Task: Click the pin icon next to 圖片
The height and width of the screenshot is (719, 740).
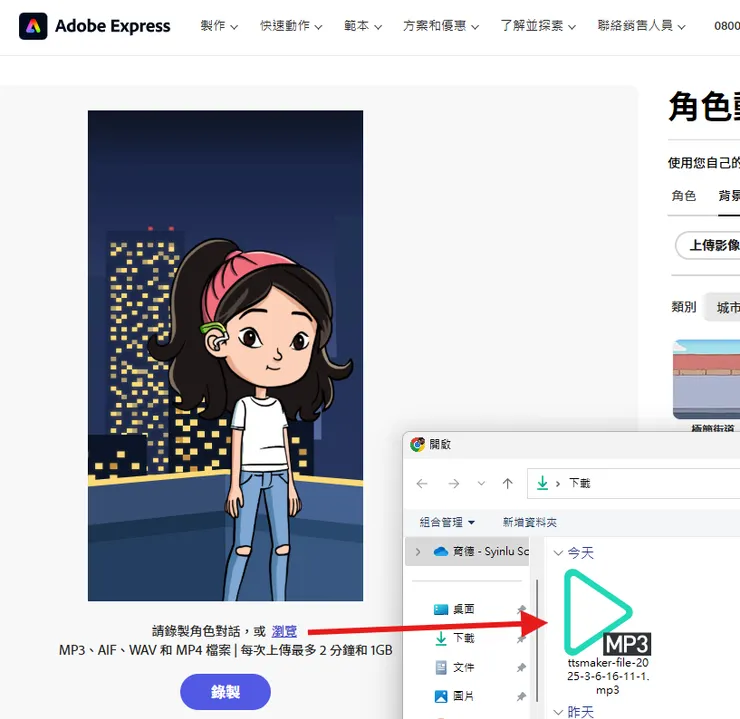Action: pos(521,696)
